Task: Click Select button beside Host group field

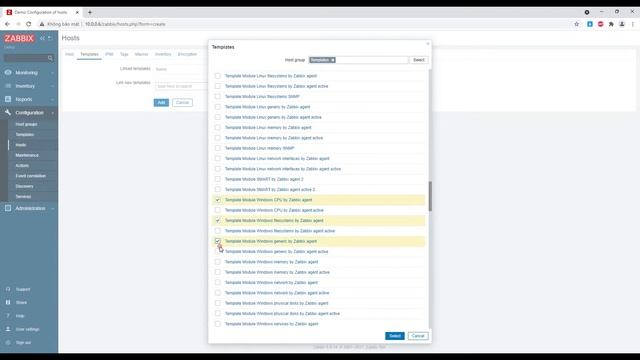Action: coord(419,60)
